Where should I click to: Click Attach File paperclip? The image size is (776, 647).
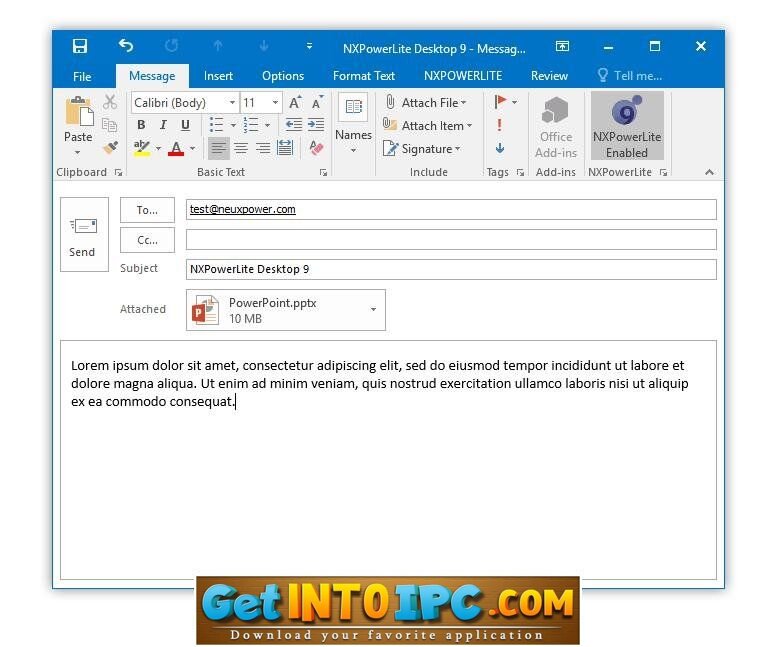coord(426,102)
